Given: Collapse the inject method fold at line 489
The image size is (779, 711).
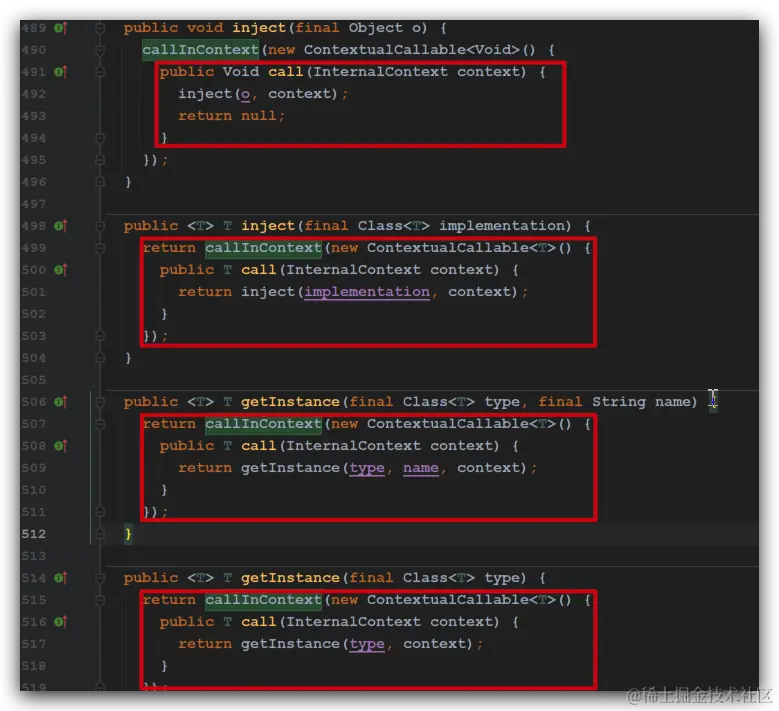Looking at the screenshot, I should click(x=100, y=28).
